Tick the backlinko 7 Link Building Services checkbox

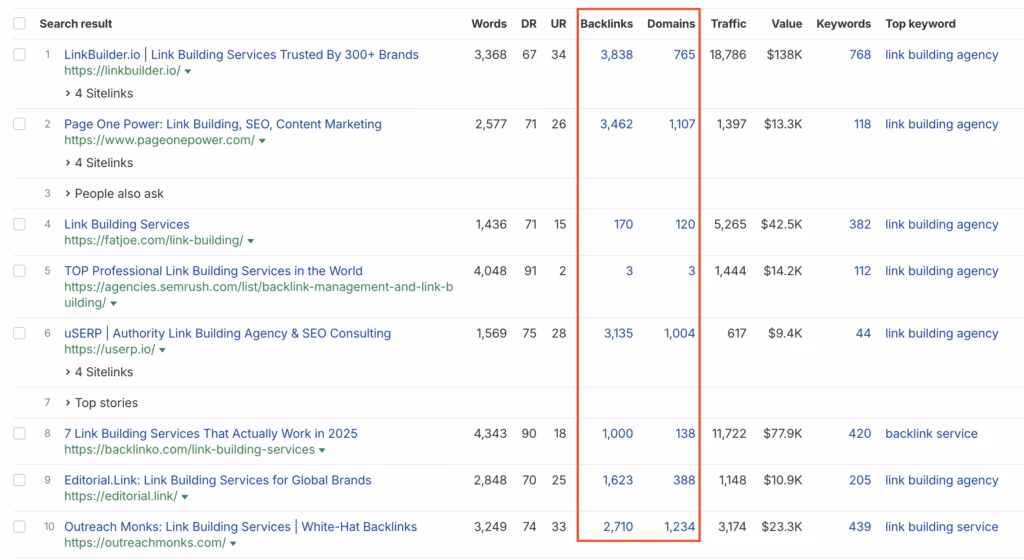coord(20,433)
